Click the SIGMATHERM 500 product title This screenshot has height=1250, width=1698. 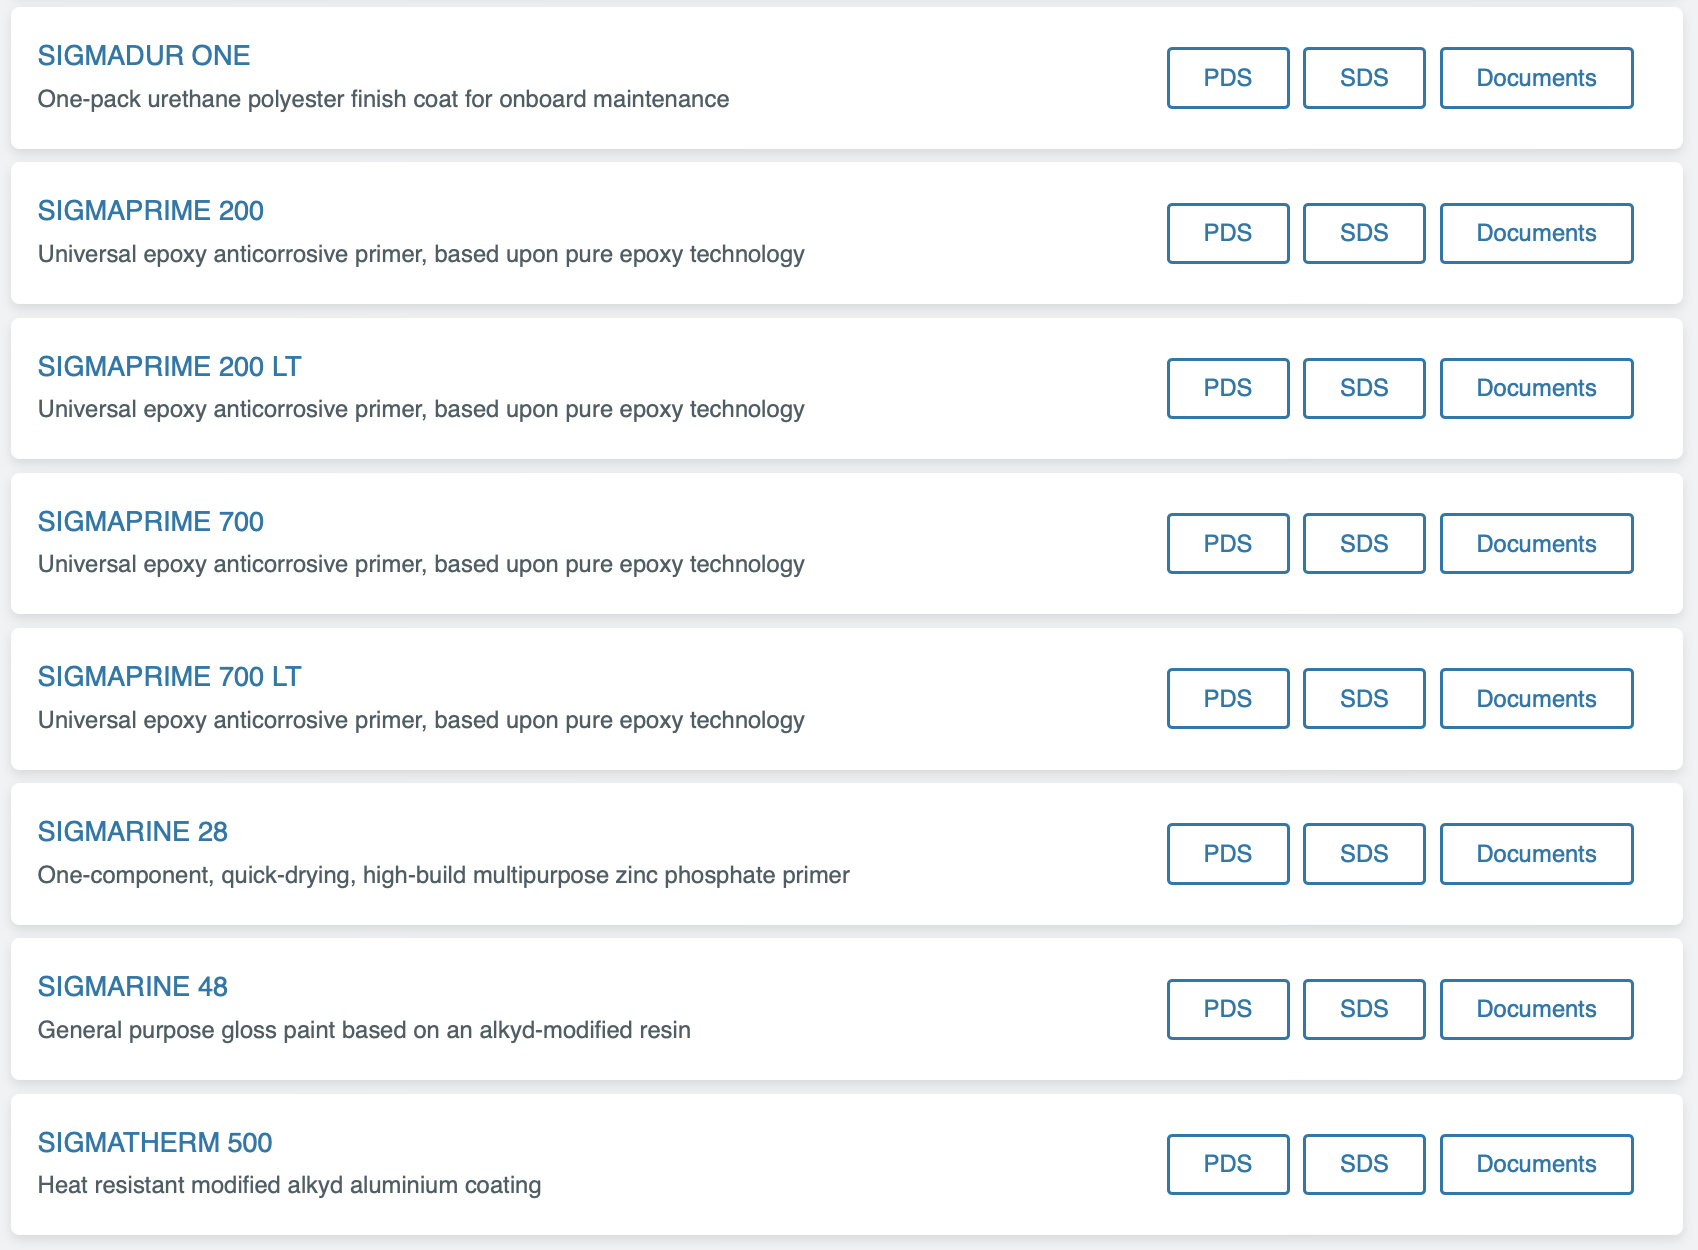point(155,1143)
